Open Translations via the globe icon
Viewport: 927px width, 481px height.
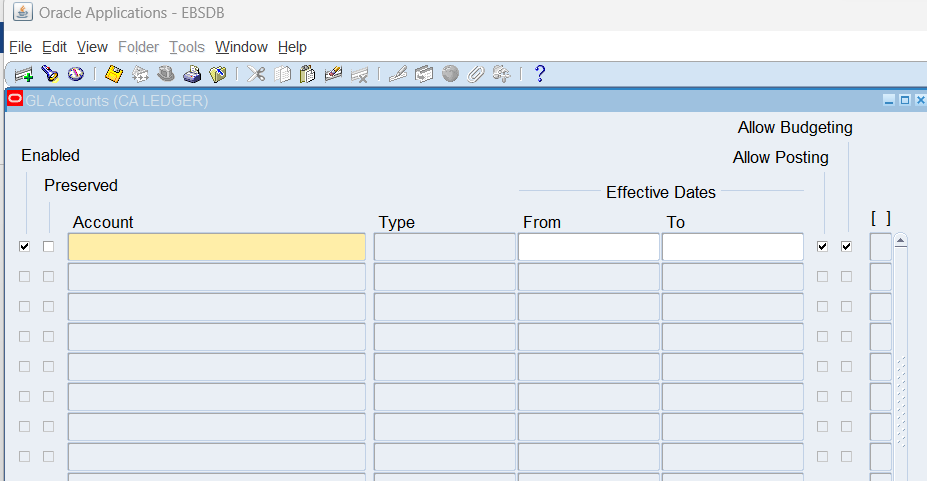(x=450, y=74)
